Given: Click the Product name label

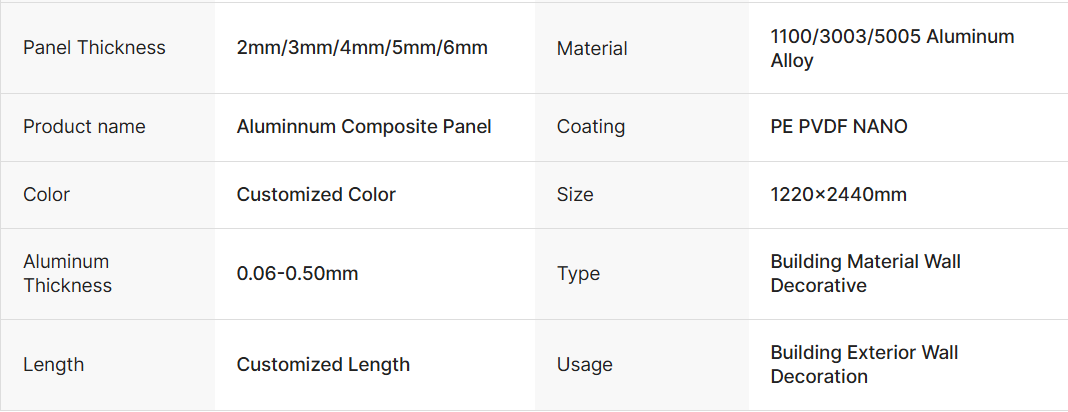Looking at the screenshot, I should (x=84, y=127).
